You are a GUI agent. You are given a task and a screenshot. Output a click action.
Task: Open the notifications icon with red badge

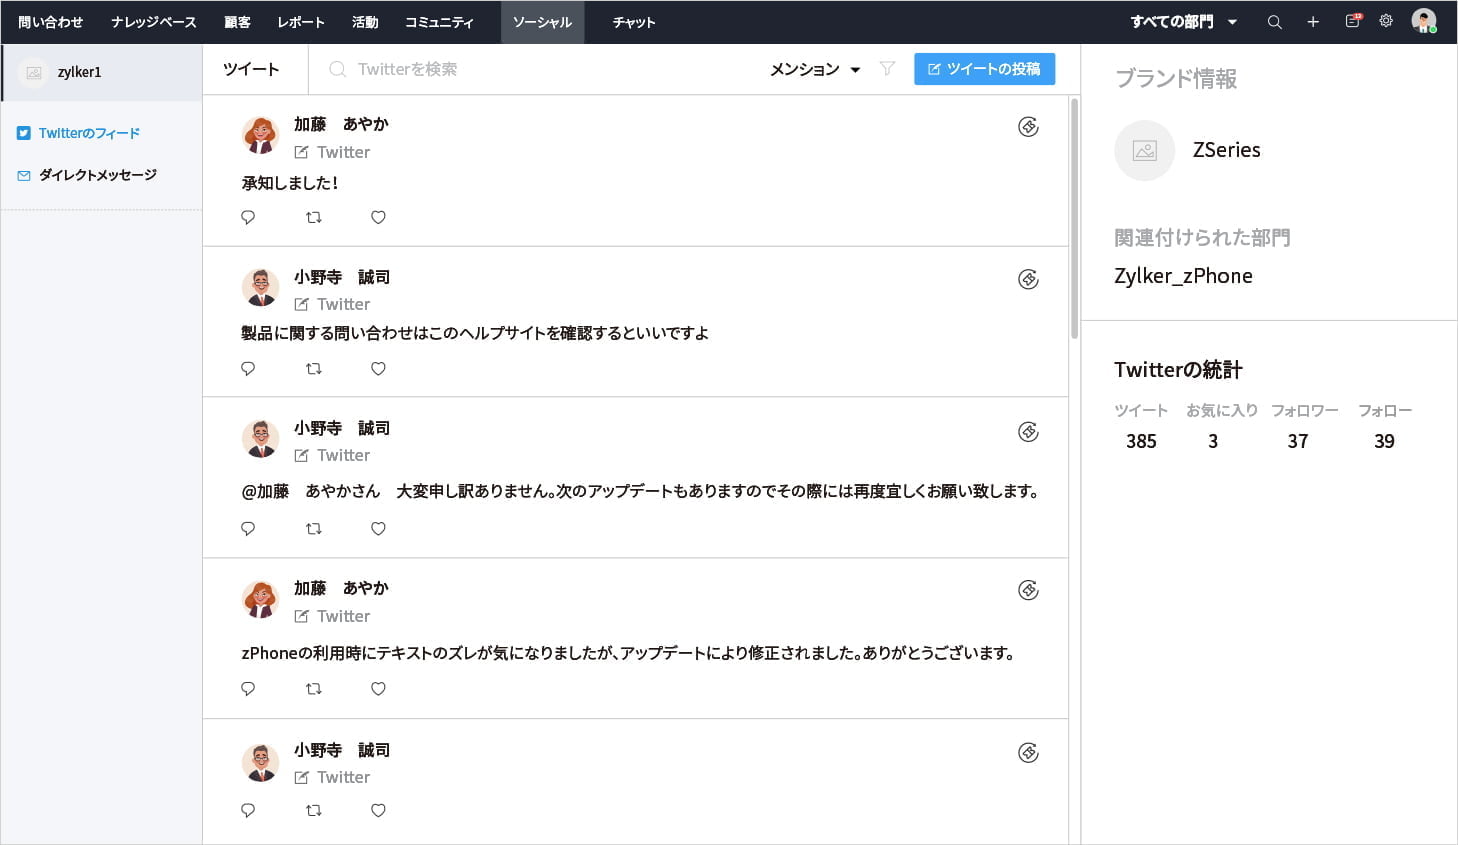click(x=1352, y=21)
